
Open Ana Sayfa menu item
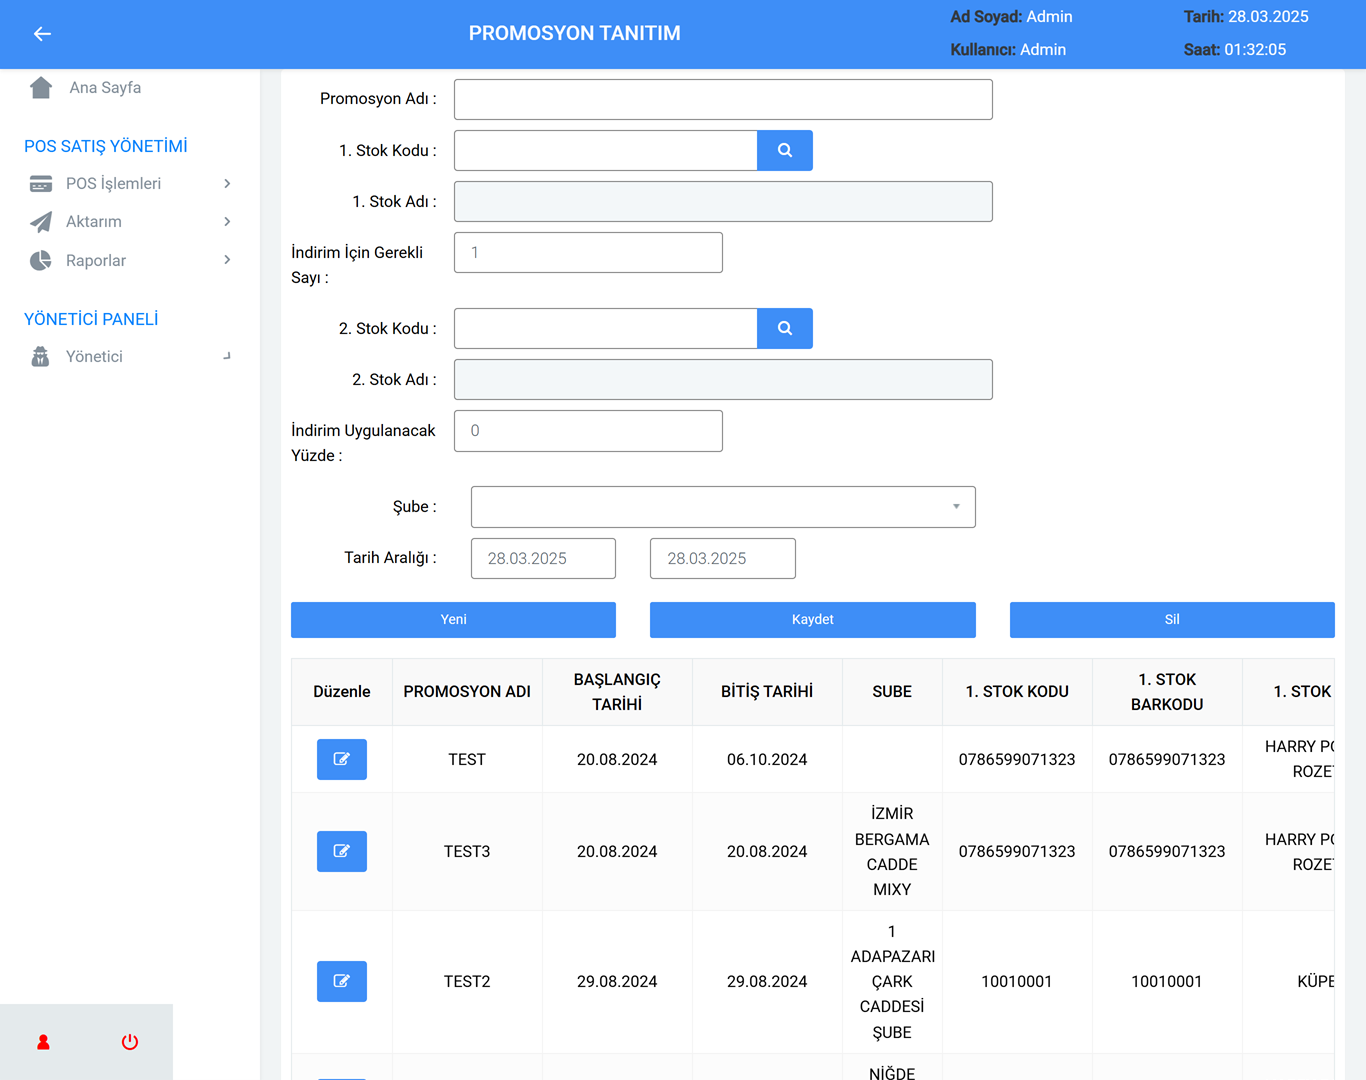105,88
